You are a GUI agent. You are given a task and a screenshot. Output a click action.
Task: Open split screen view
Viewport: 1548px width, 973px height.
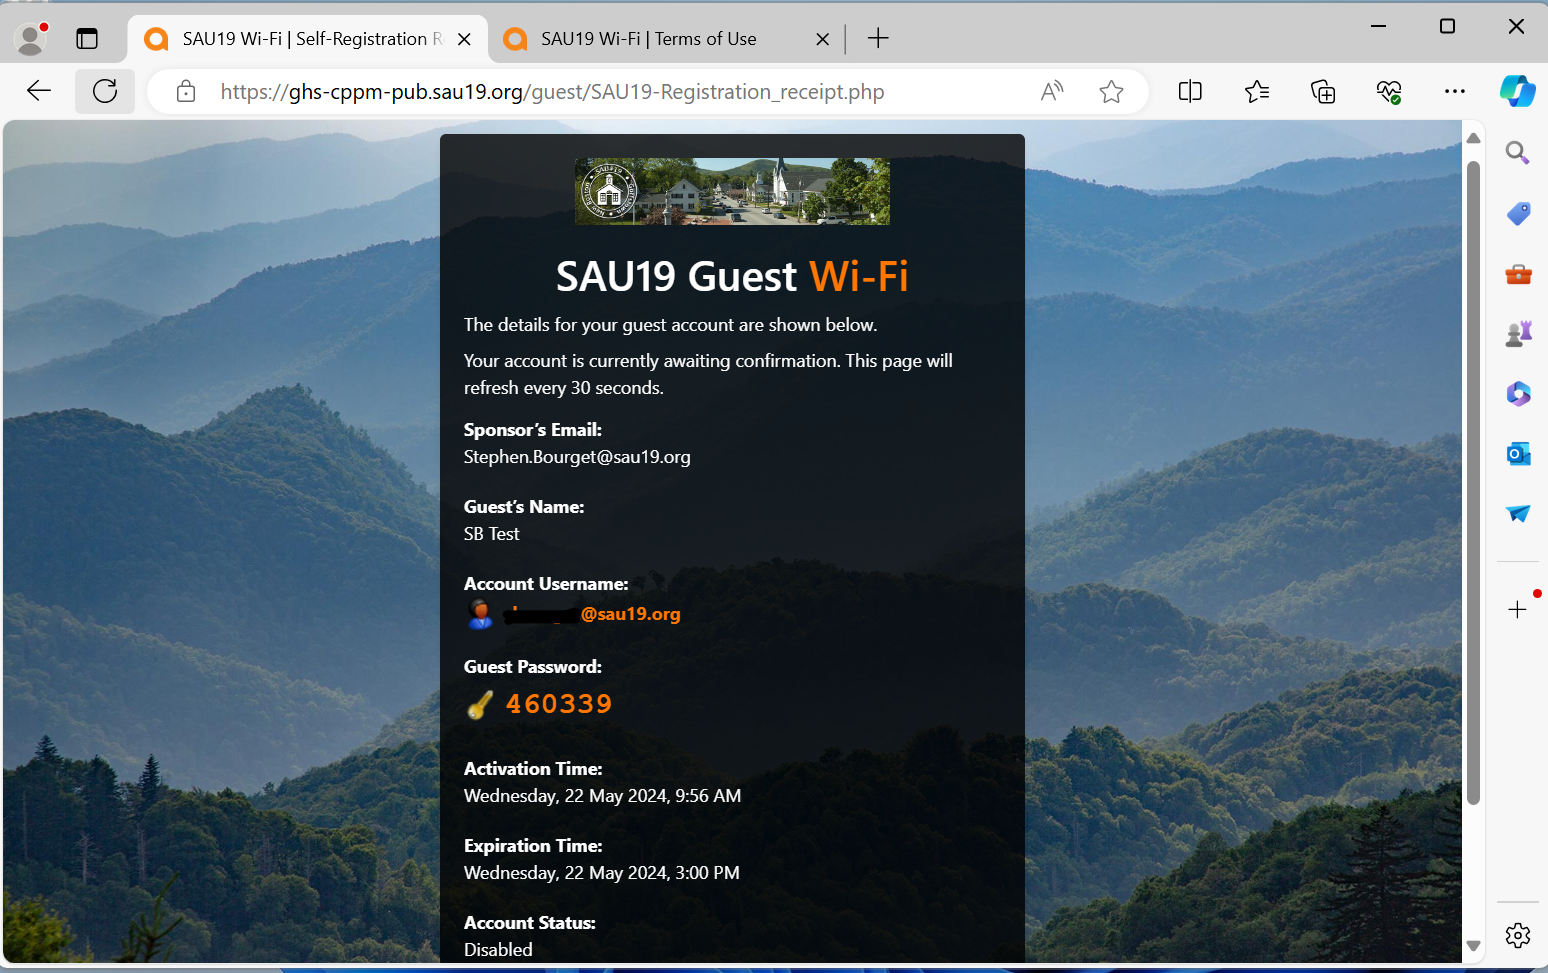coord(1190,92)
